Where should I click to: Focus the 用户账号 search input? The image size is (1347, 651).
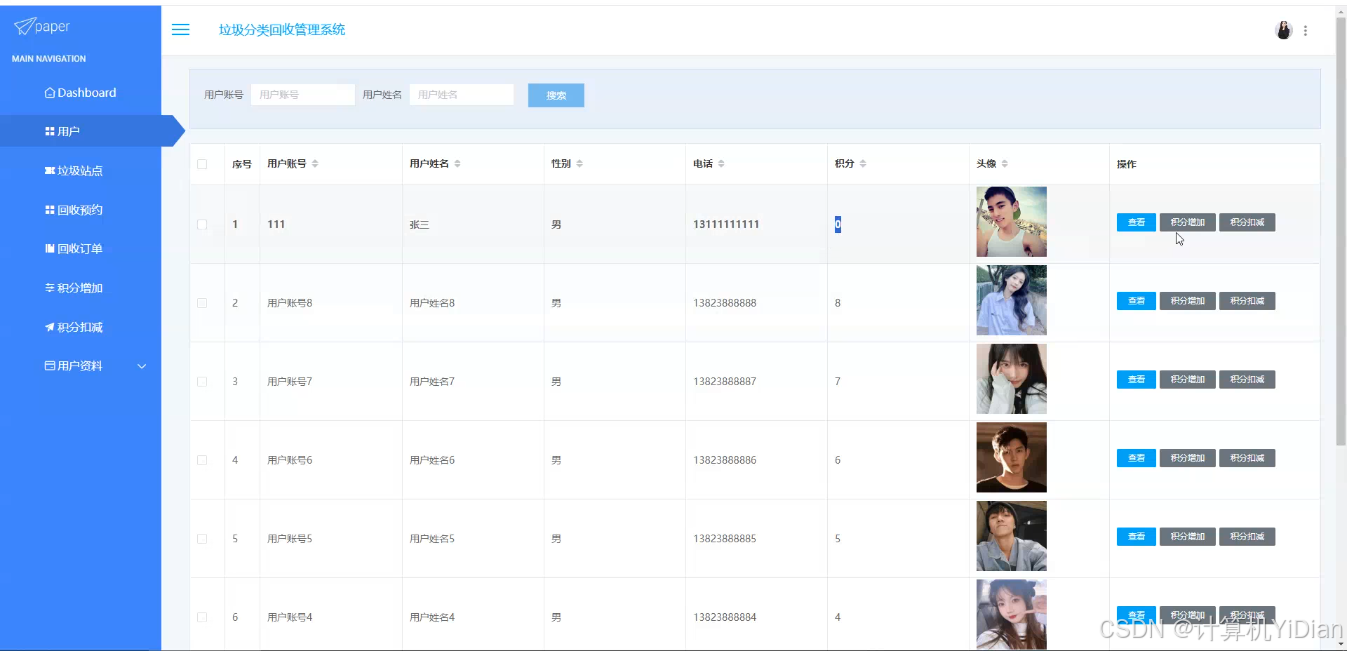[303, 95]
